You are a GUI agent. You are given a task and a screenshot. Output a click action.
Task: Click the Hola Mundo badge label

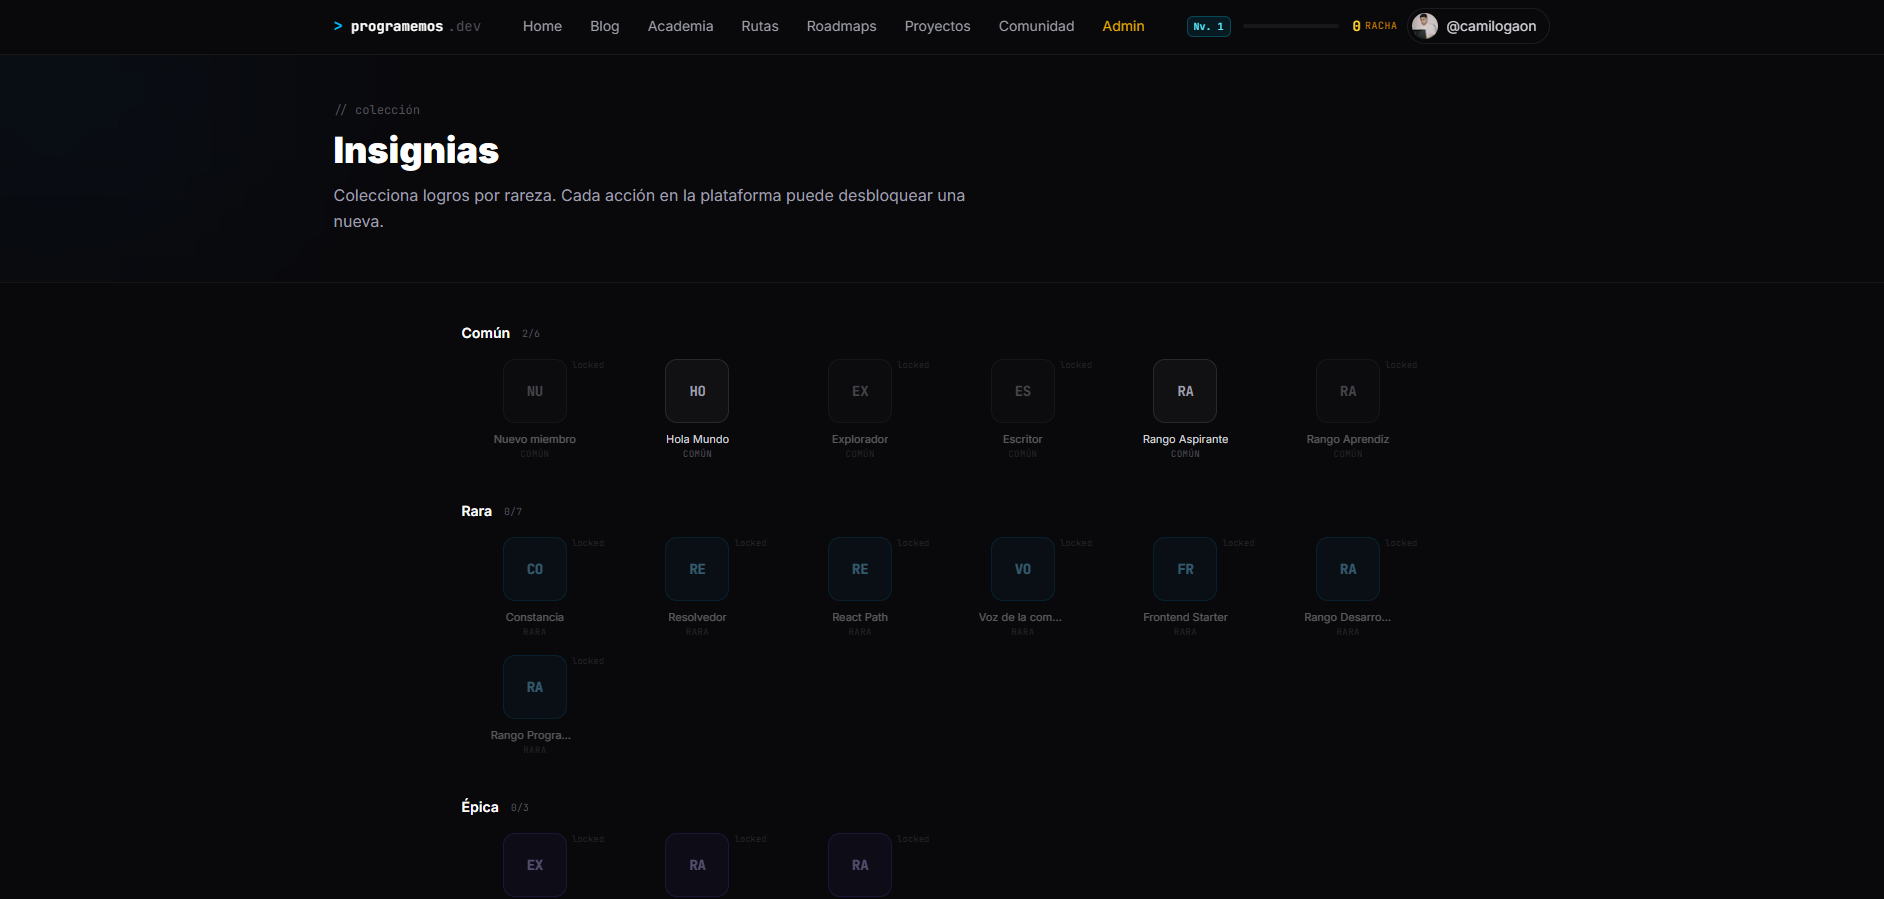pos(697,439)
